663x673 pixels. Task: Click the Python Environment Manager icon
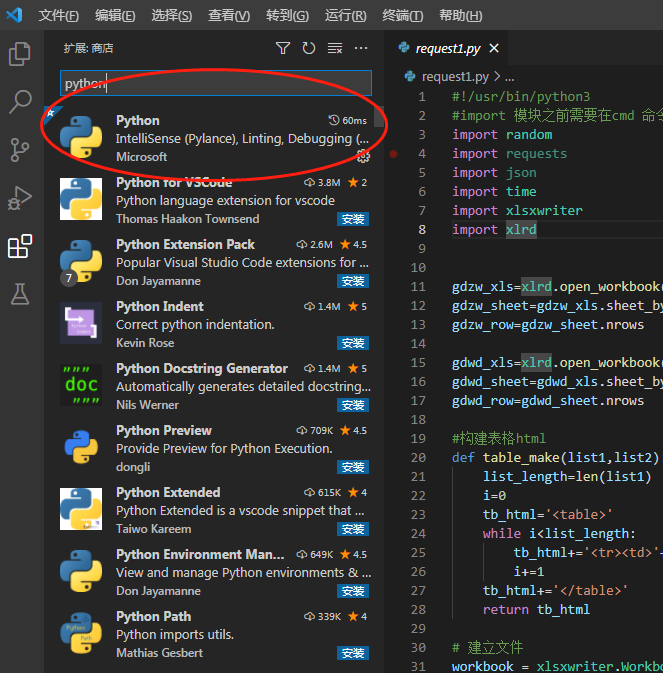pos(81,571)
